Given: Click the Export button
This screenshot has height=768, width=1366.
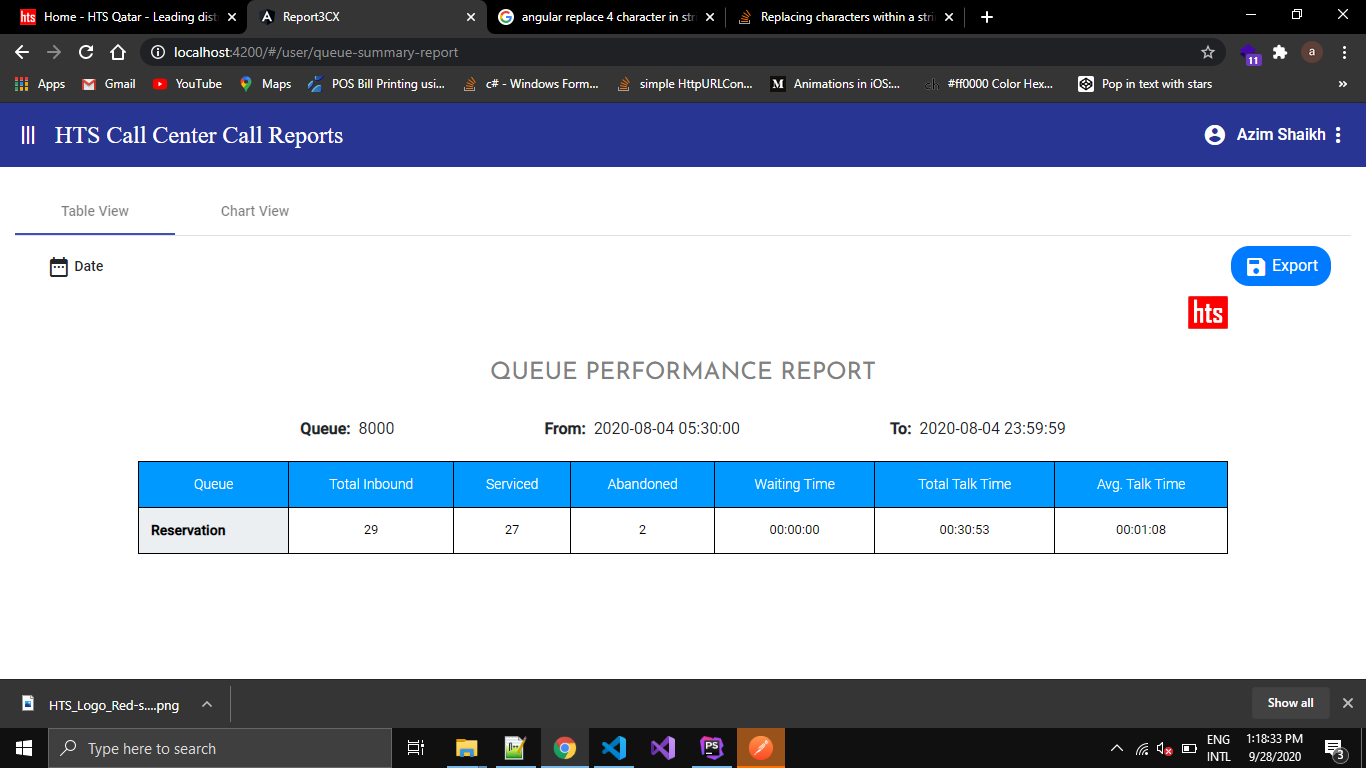Looking at the screenshot, I should coord(1280,266).
